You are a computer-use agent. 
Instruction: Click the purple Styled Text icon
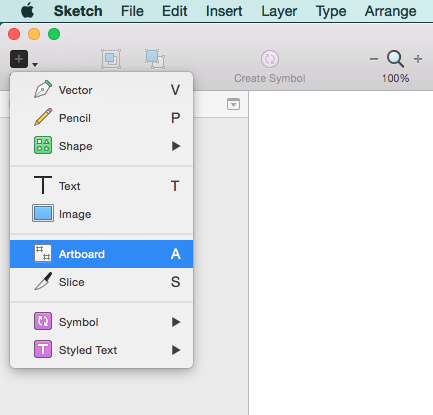[x=43, y=349]
